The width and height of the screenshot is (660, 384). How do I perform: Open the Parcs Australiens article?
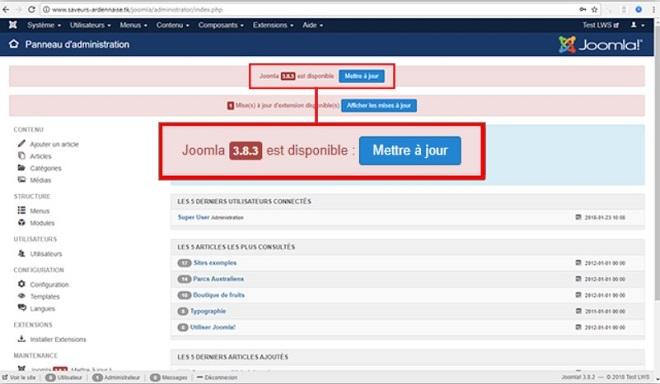[218, 279]
